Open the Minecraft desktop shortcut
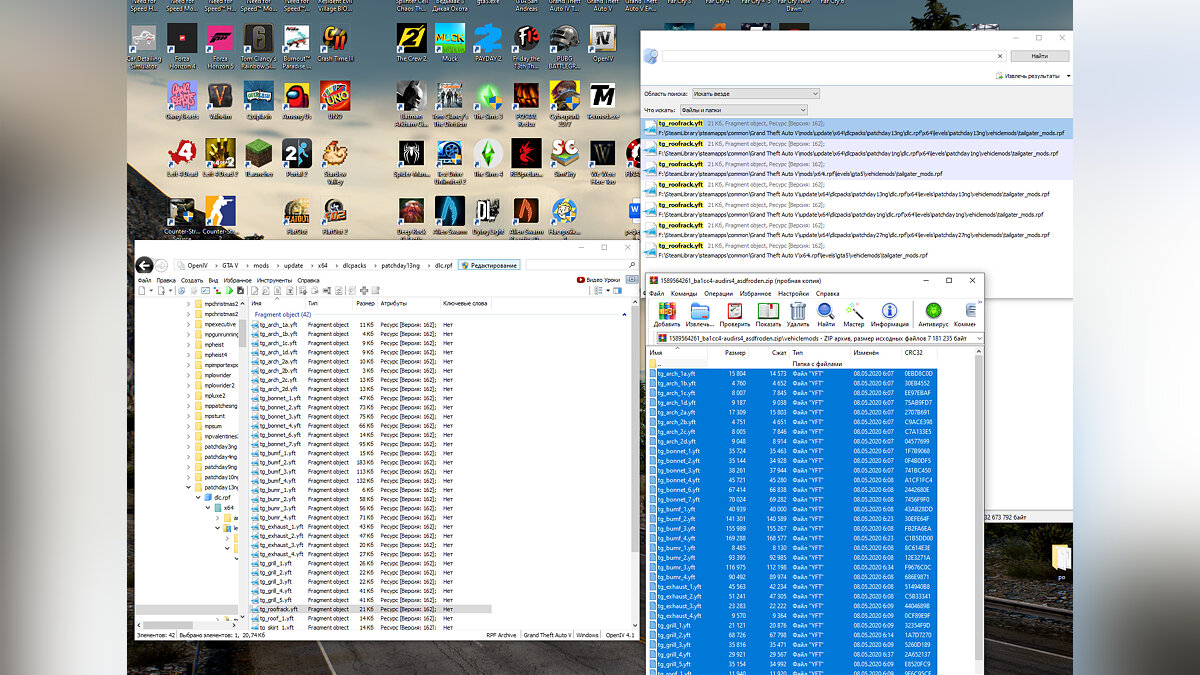Screen dimensions: 1200x675 (x=258, y=155)
